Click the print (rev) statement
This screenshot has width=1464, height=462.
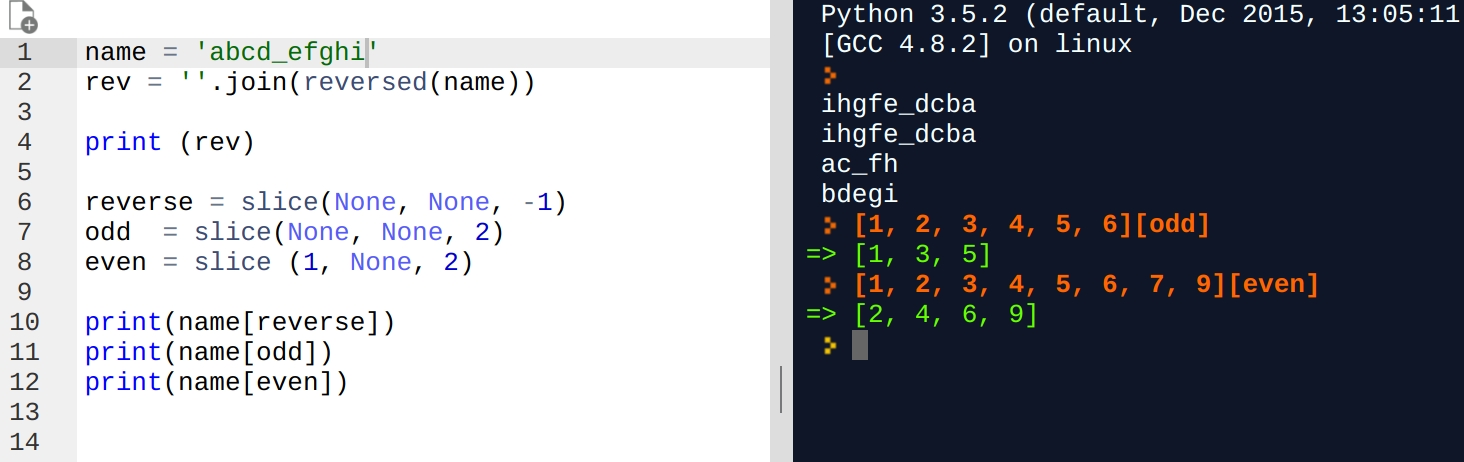(170, 143)
